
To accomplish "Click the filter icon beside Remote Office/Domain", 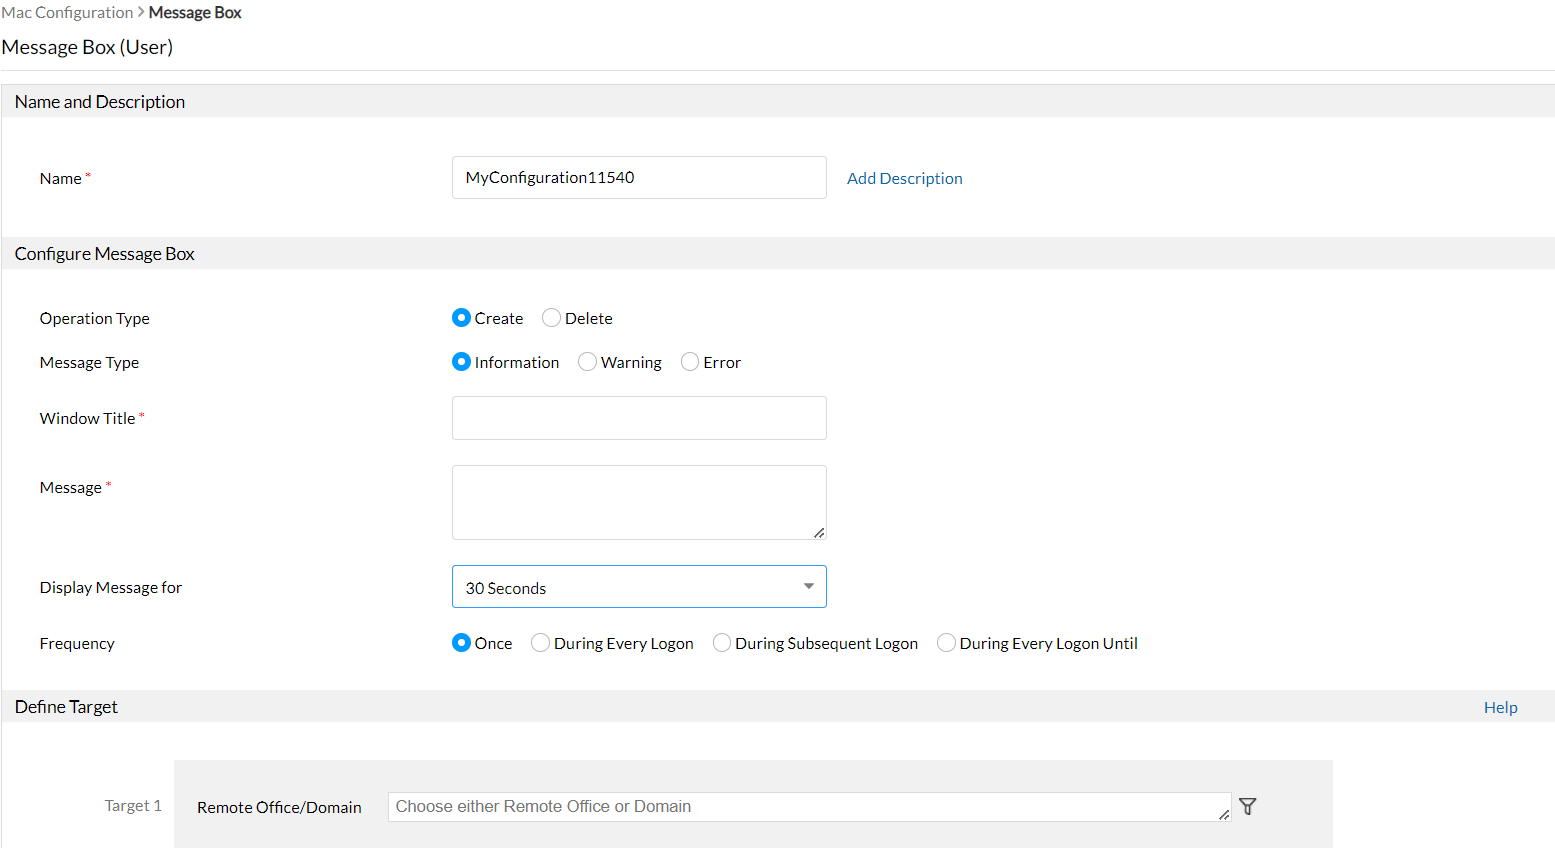I will (1247, 806).
